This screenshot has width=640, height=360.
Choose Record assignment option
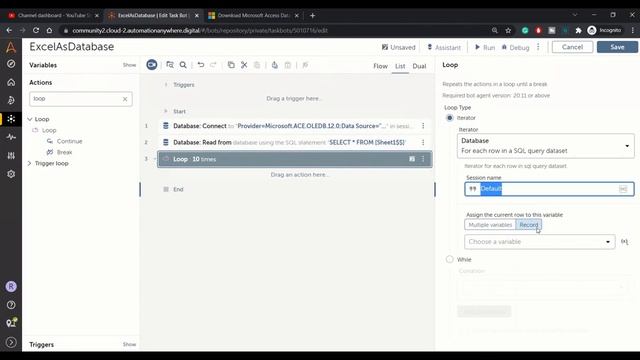coord(529,225)
